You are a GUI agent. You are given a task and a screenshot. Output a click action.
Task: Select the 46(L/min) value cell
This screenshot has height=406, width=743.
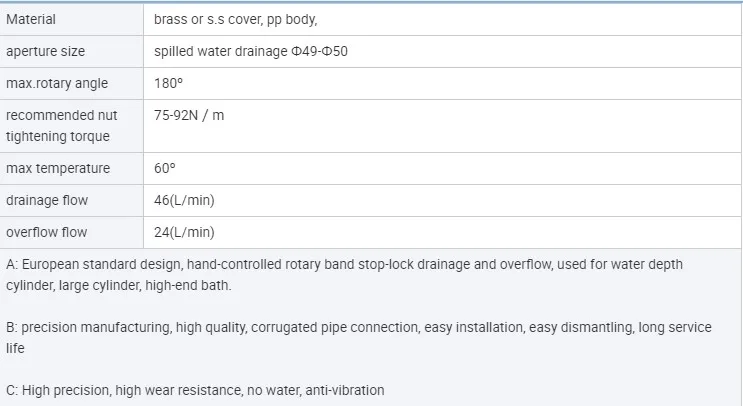184,200
